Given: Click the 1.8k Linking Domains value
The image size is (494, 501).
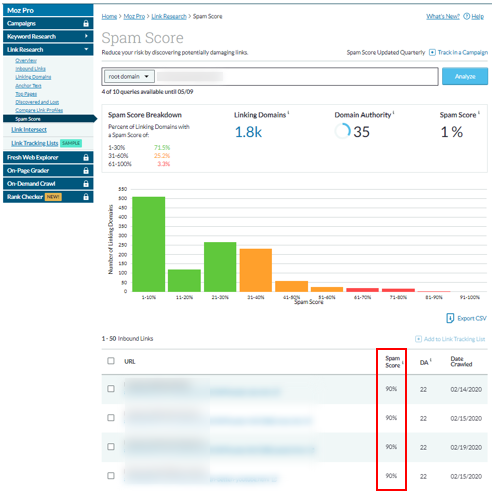Looking at the screenshot, I should pyautogui.click(x=248, y=132).
